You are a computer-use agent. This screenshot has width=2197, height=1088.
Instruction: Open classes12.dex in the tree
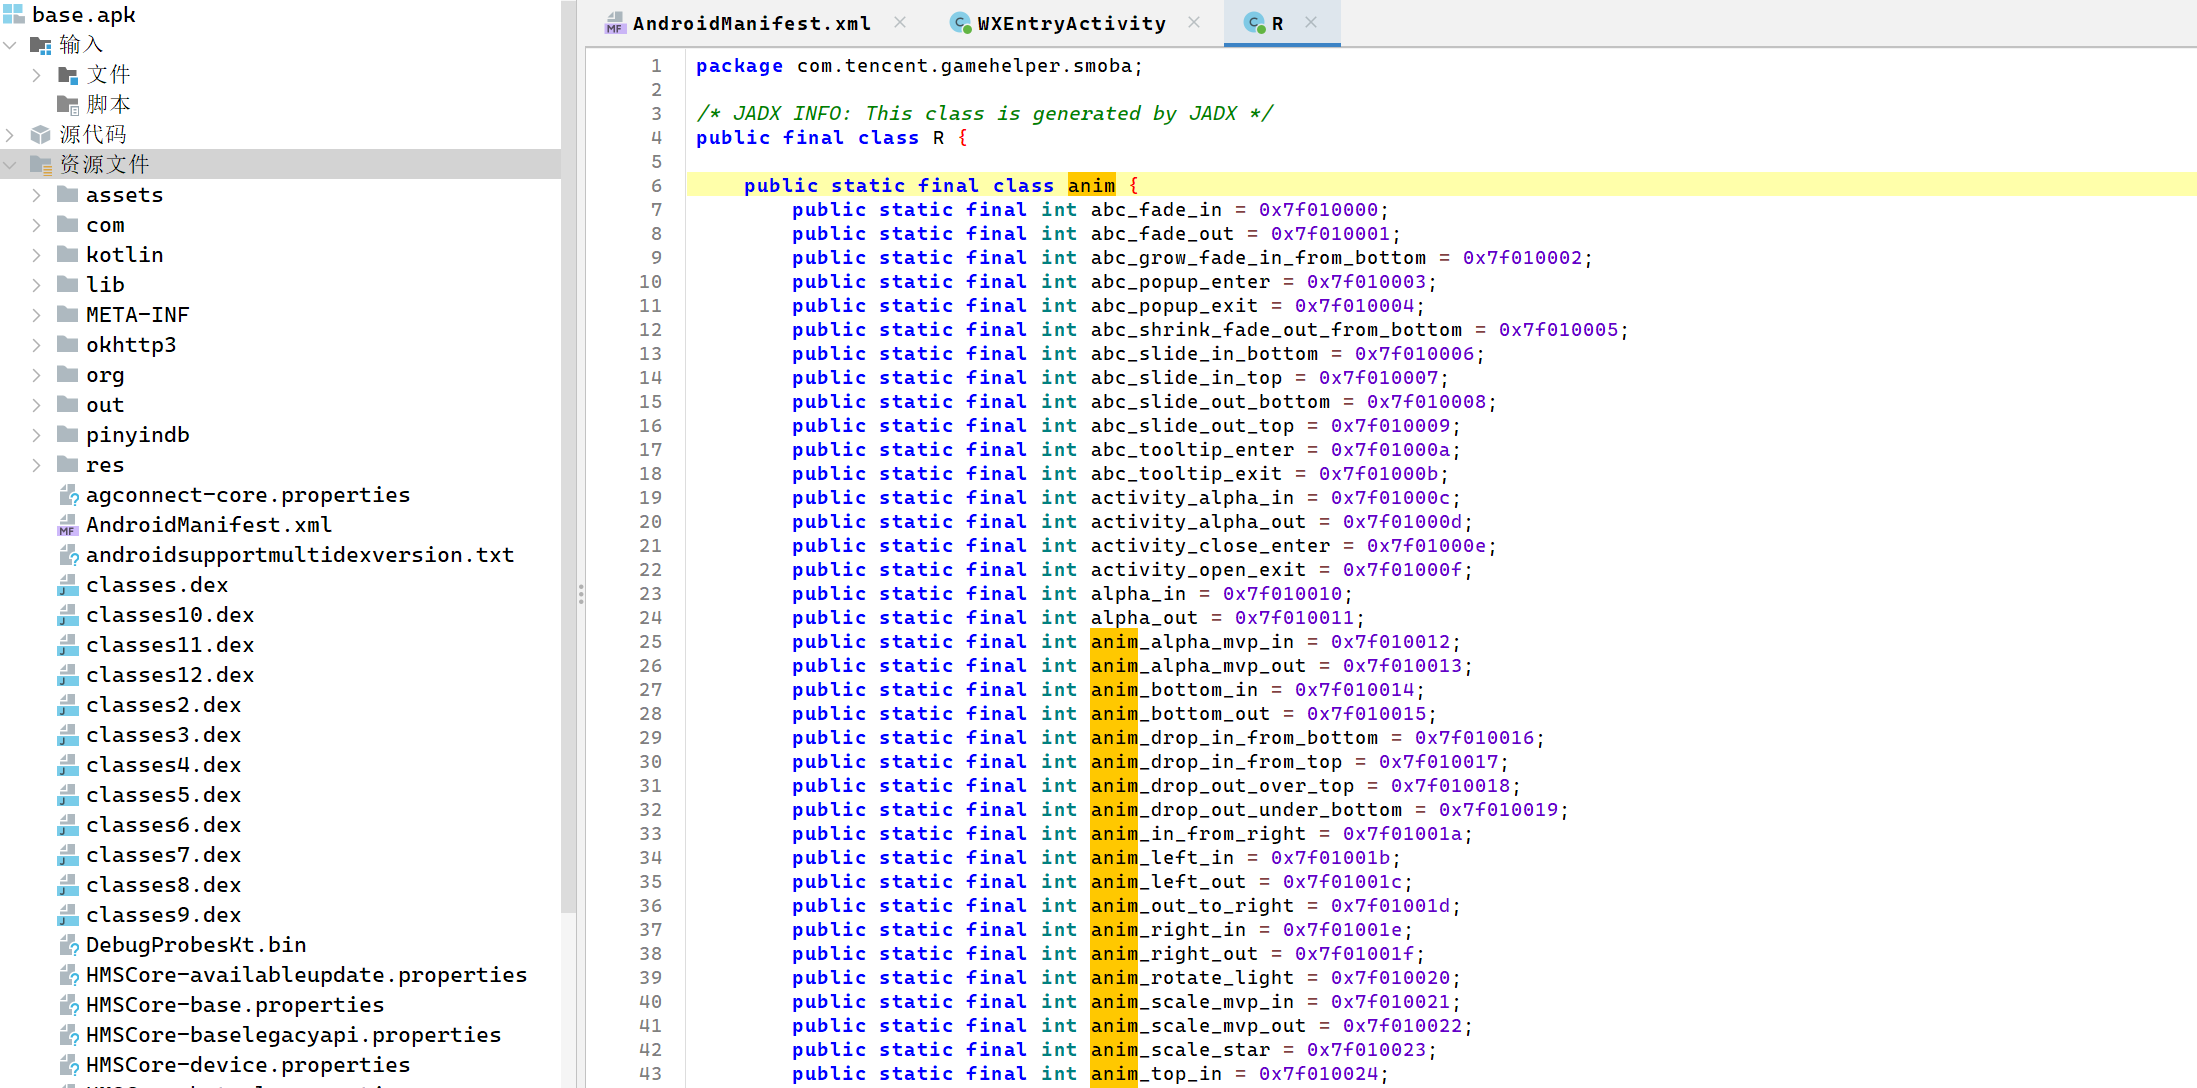coord(169,675)
